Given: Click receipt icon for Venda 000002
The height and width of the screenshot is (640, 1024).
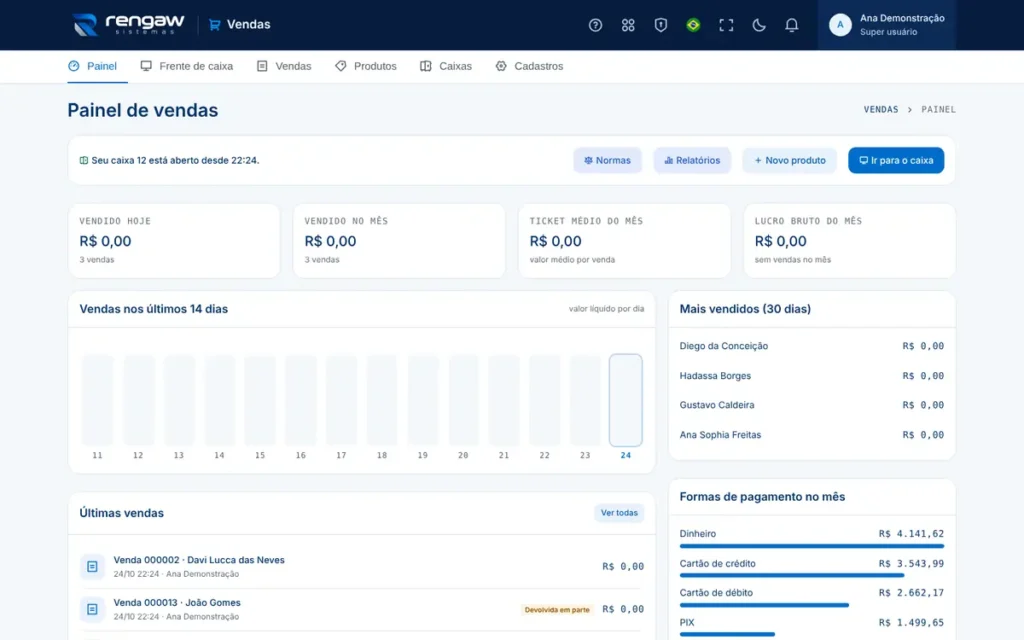Looking at the screenshot, I should (x=92, y=566).
